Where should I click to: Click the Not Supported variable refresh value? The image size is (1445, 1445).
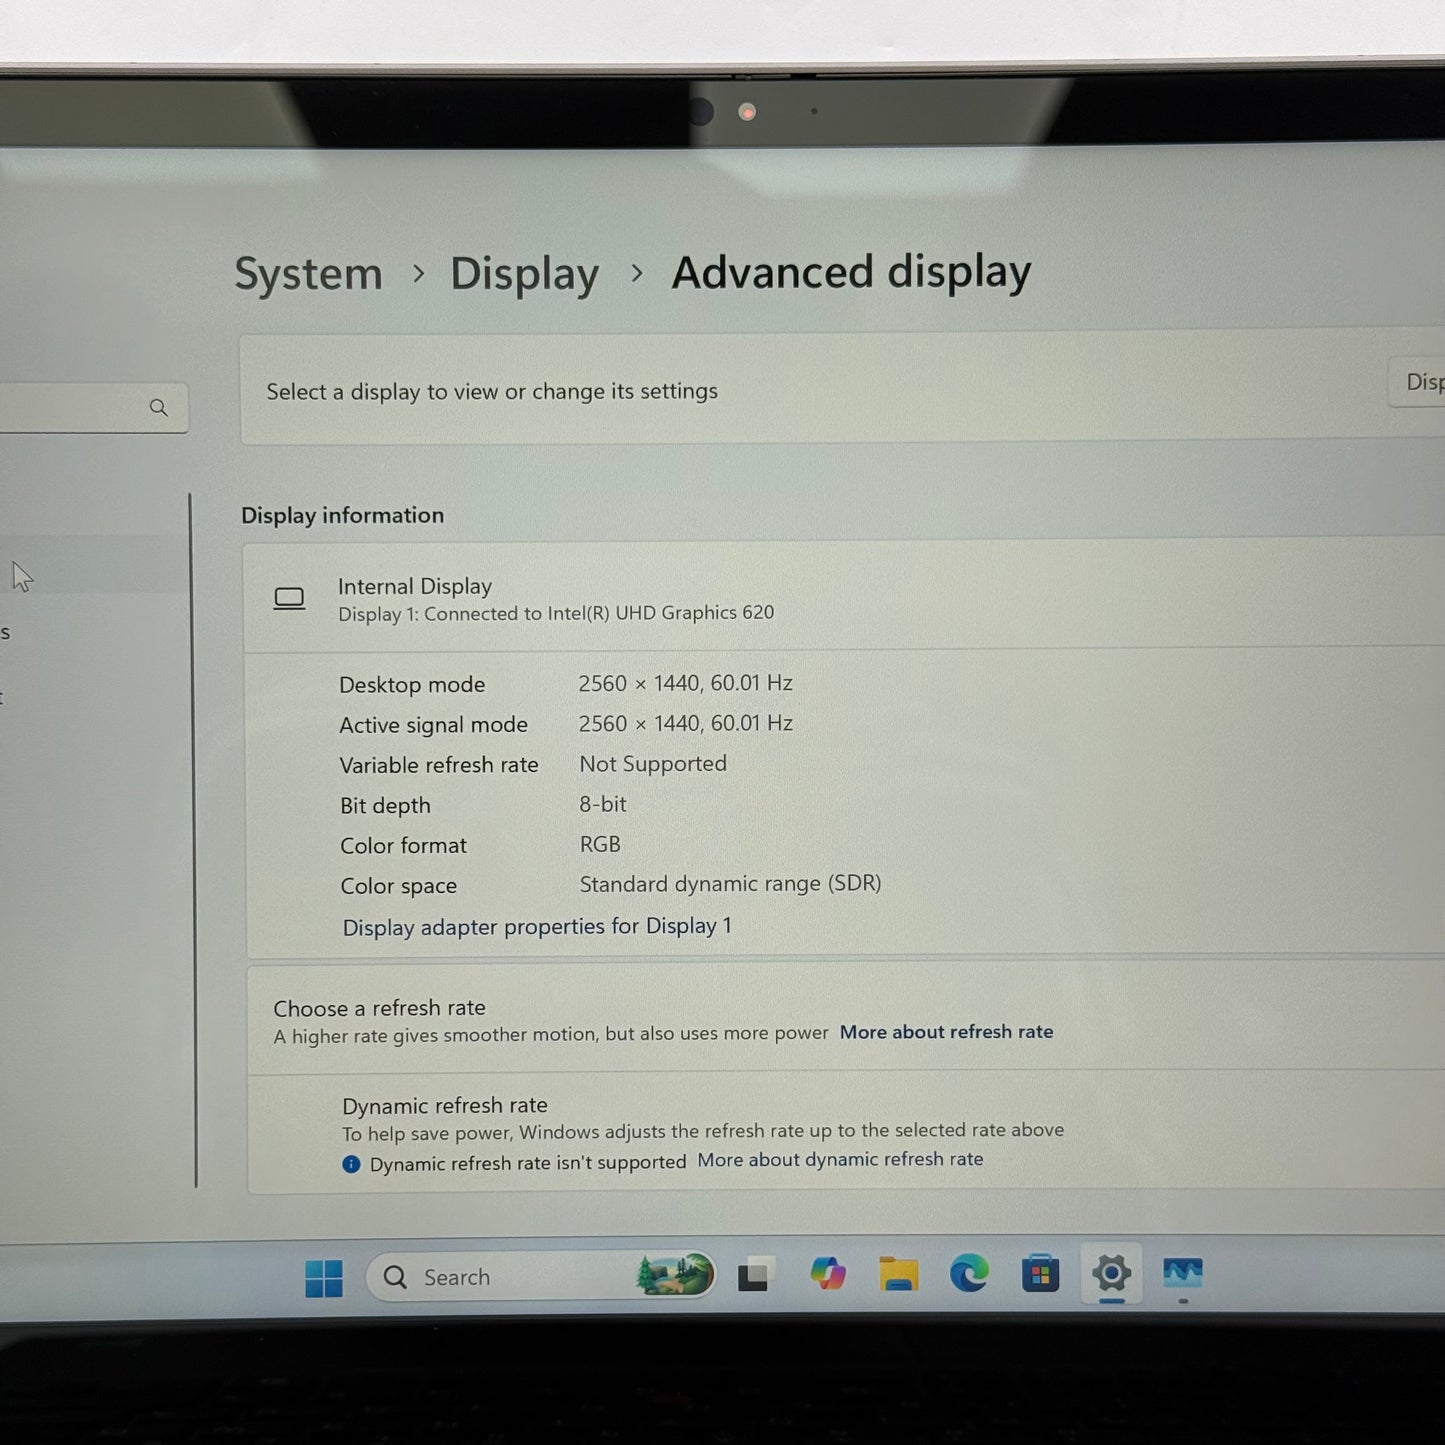653,764
